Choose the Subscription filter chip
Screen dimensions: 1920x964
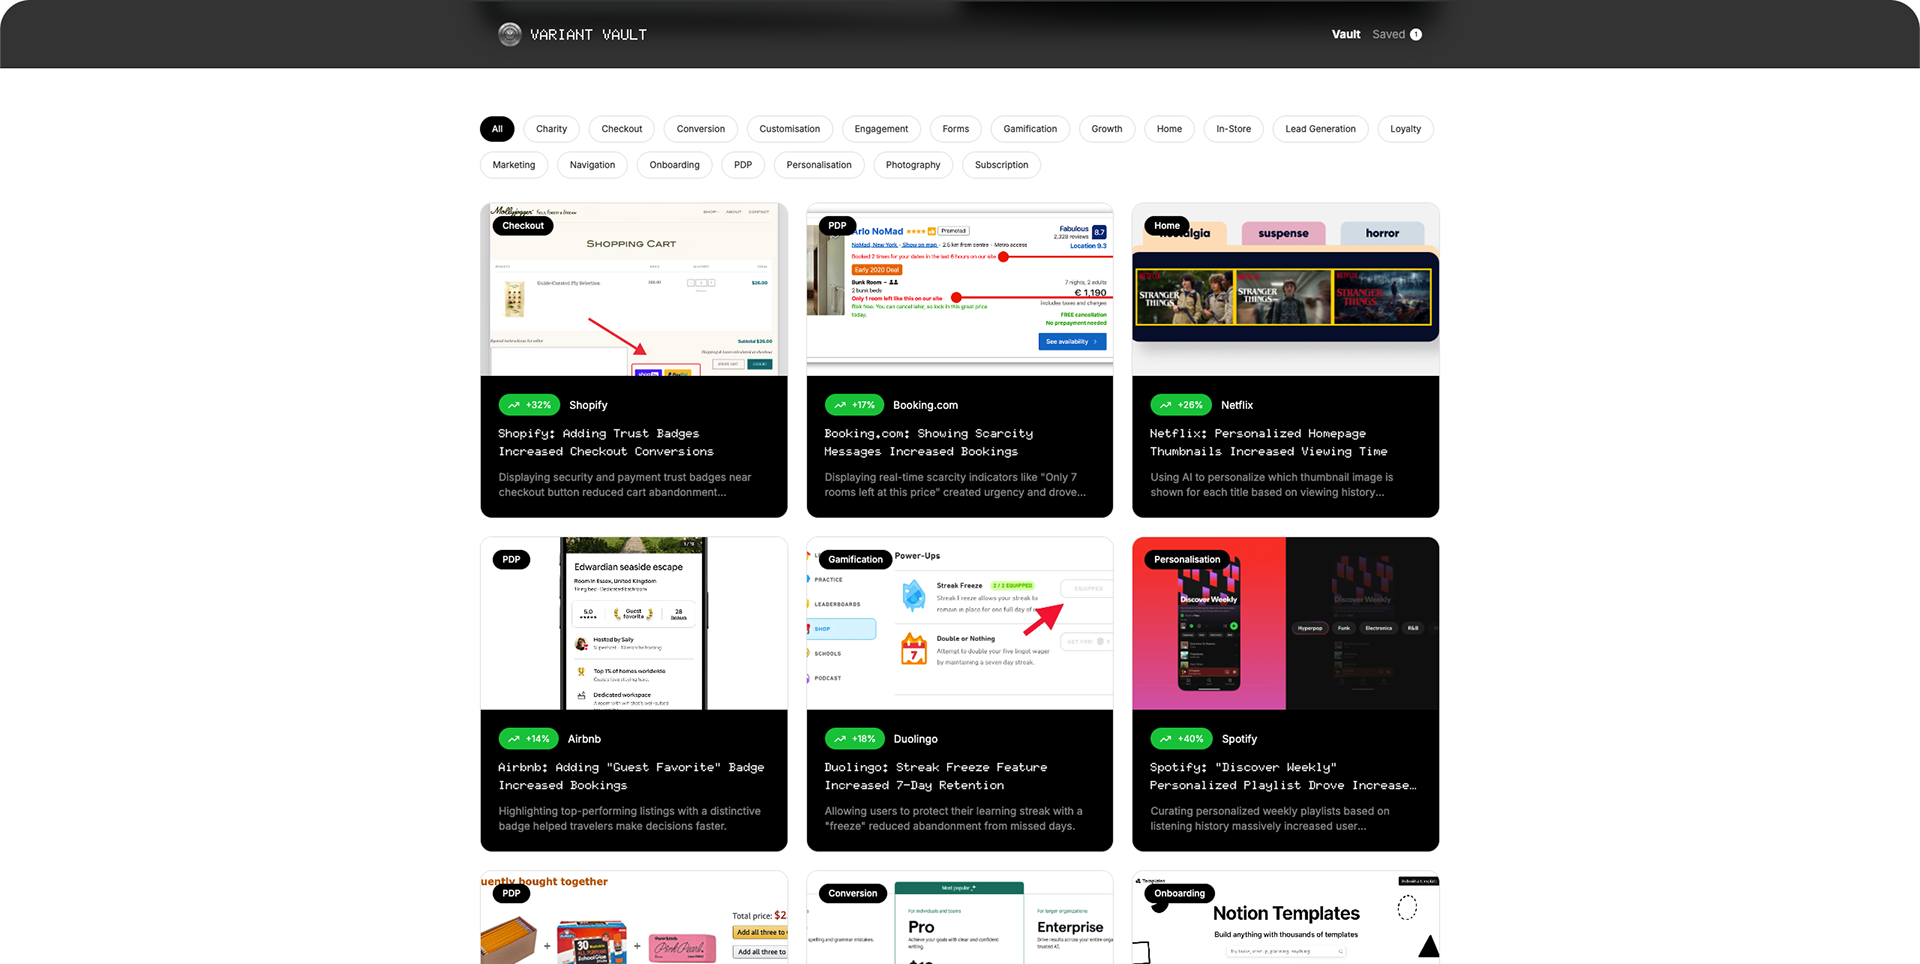(1002, 165)
